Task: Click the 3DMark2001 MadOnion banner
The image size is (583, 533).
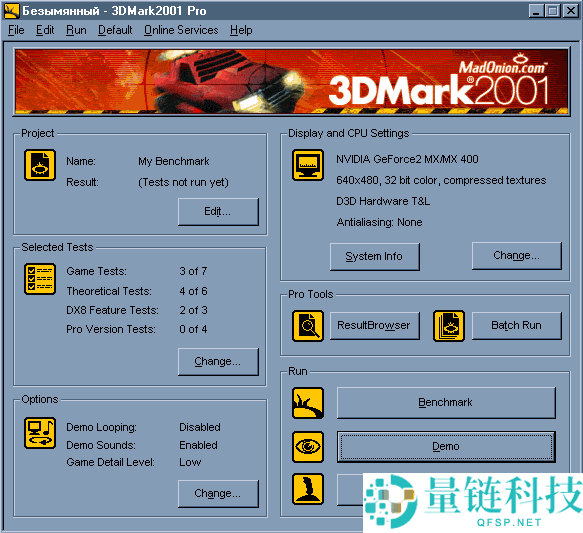Action: (292, 81)
